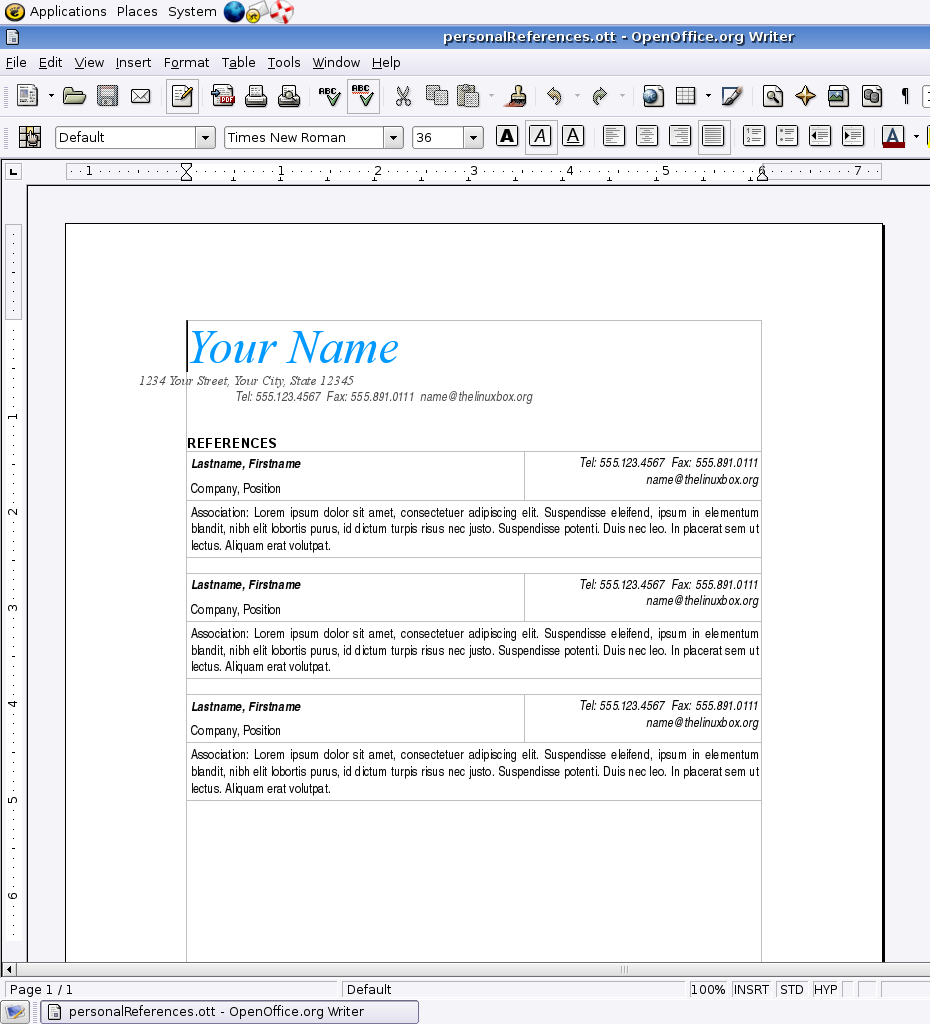930x1024 pixels.
Task: Cut selection with scissors icon
Action: 403,96
